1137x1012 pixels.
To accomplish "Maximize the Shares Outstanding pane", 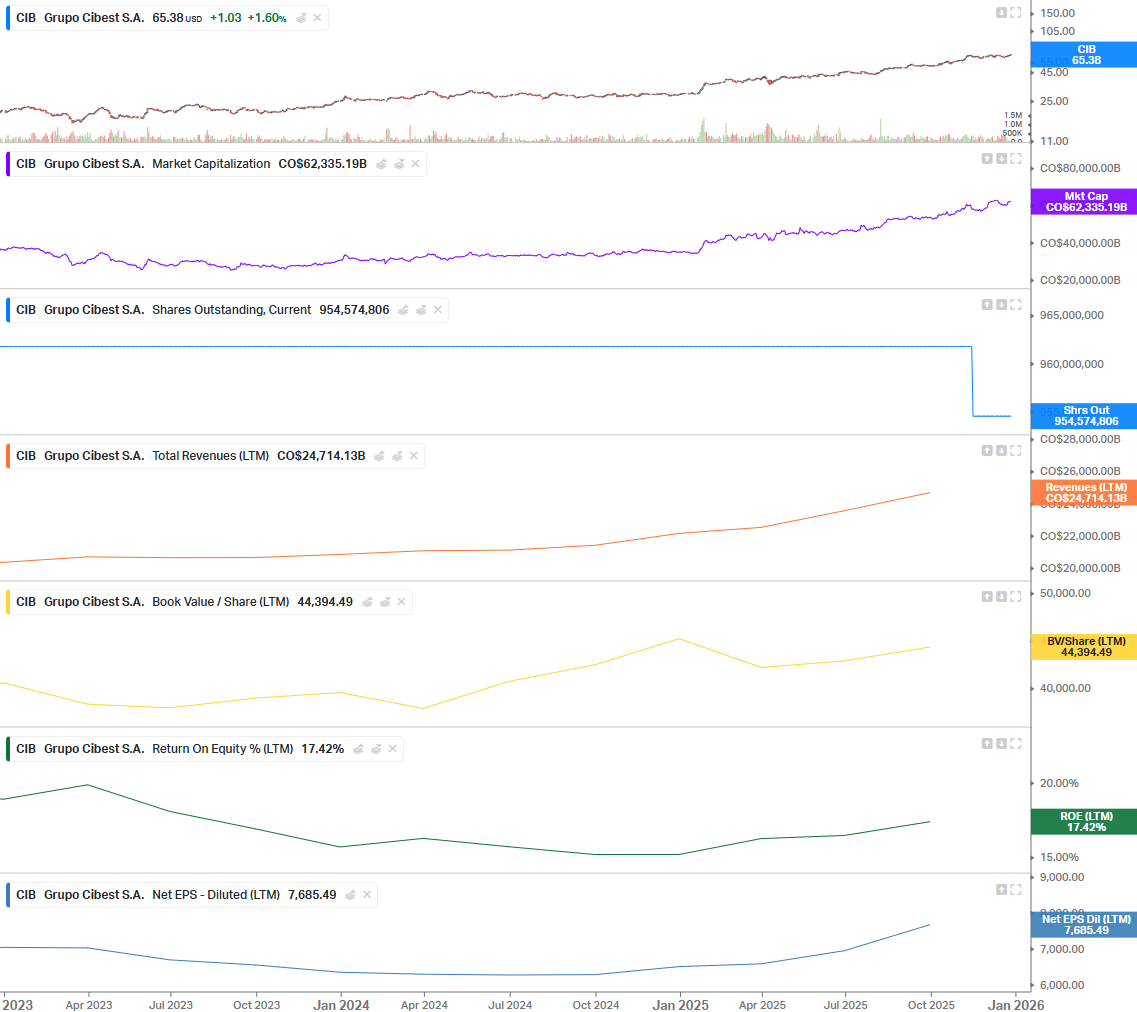I will click(x=1015, y=304).
